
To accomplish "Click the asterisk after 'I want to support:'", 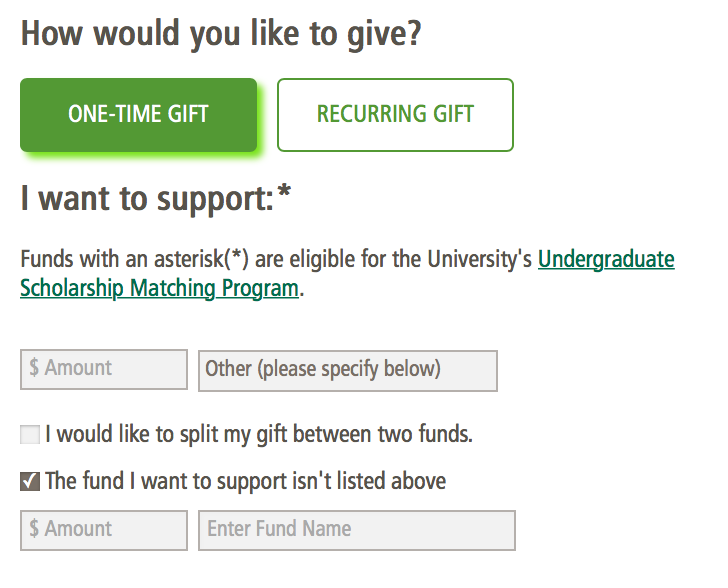I will point(284,193).
